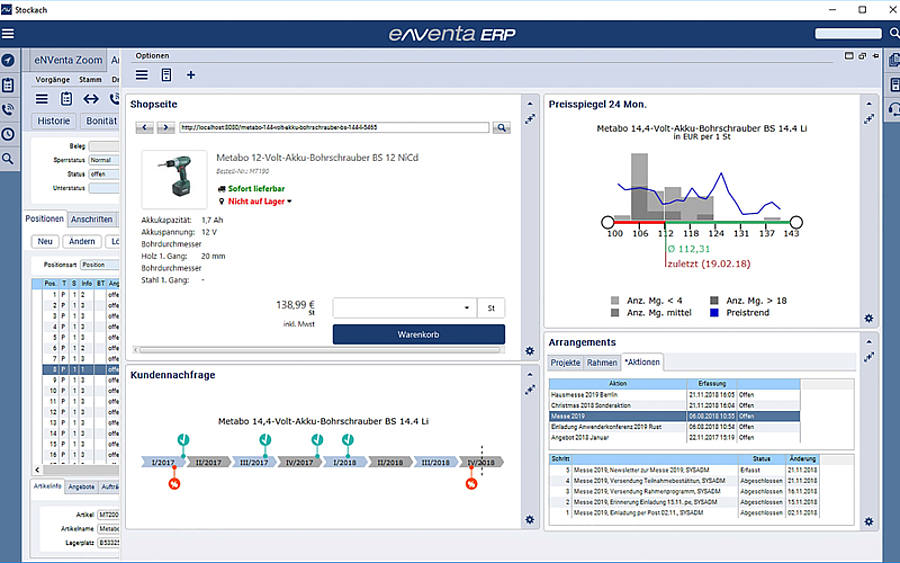
Task: Open Kundennachfrage panel settings gear
Action: (x=530, y=519)
